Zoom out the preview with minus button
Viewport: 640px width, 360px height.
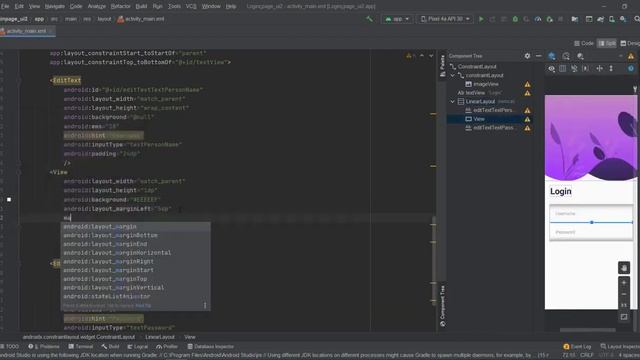coord(624,294)
